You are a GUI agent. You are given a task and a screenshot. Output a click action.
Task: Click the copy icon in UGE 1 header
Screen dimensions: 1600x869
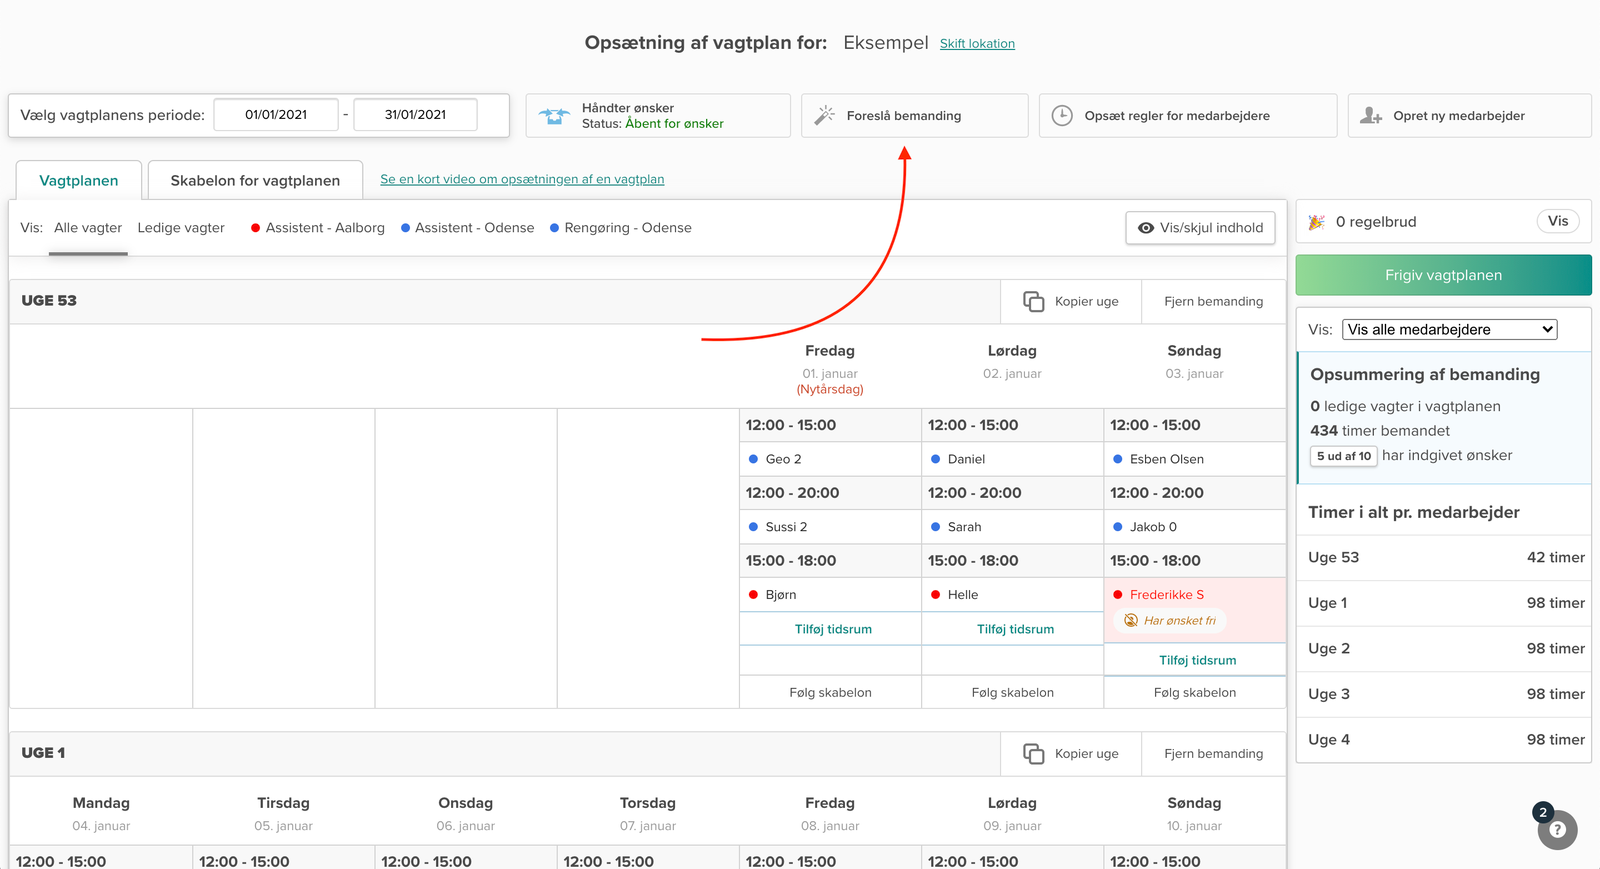(1033, 753)
